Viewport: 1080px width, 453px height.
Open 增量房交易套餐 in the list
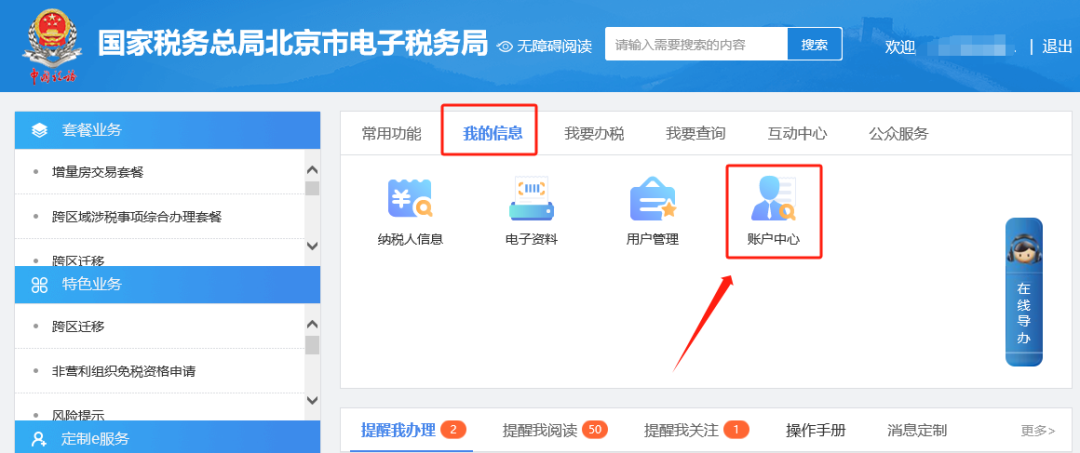point(98,172)
